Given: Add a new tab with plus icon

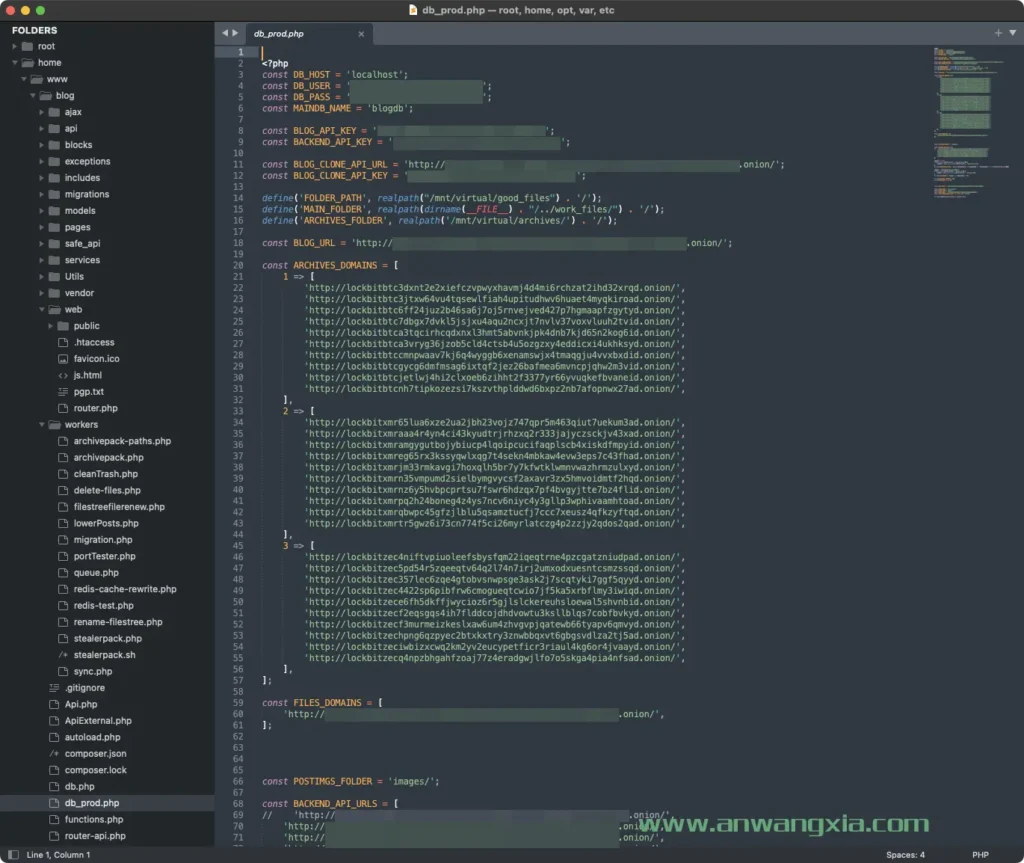Looking at the screenshot, I should [x=998, y=33].
